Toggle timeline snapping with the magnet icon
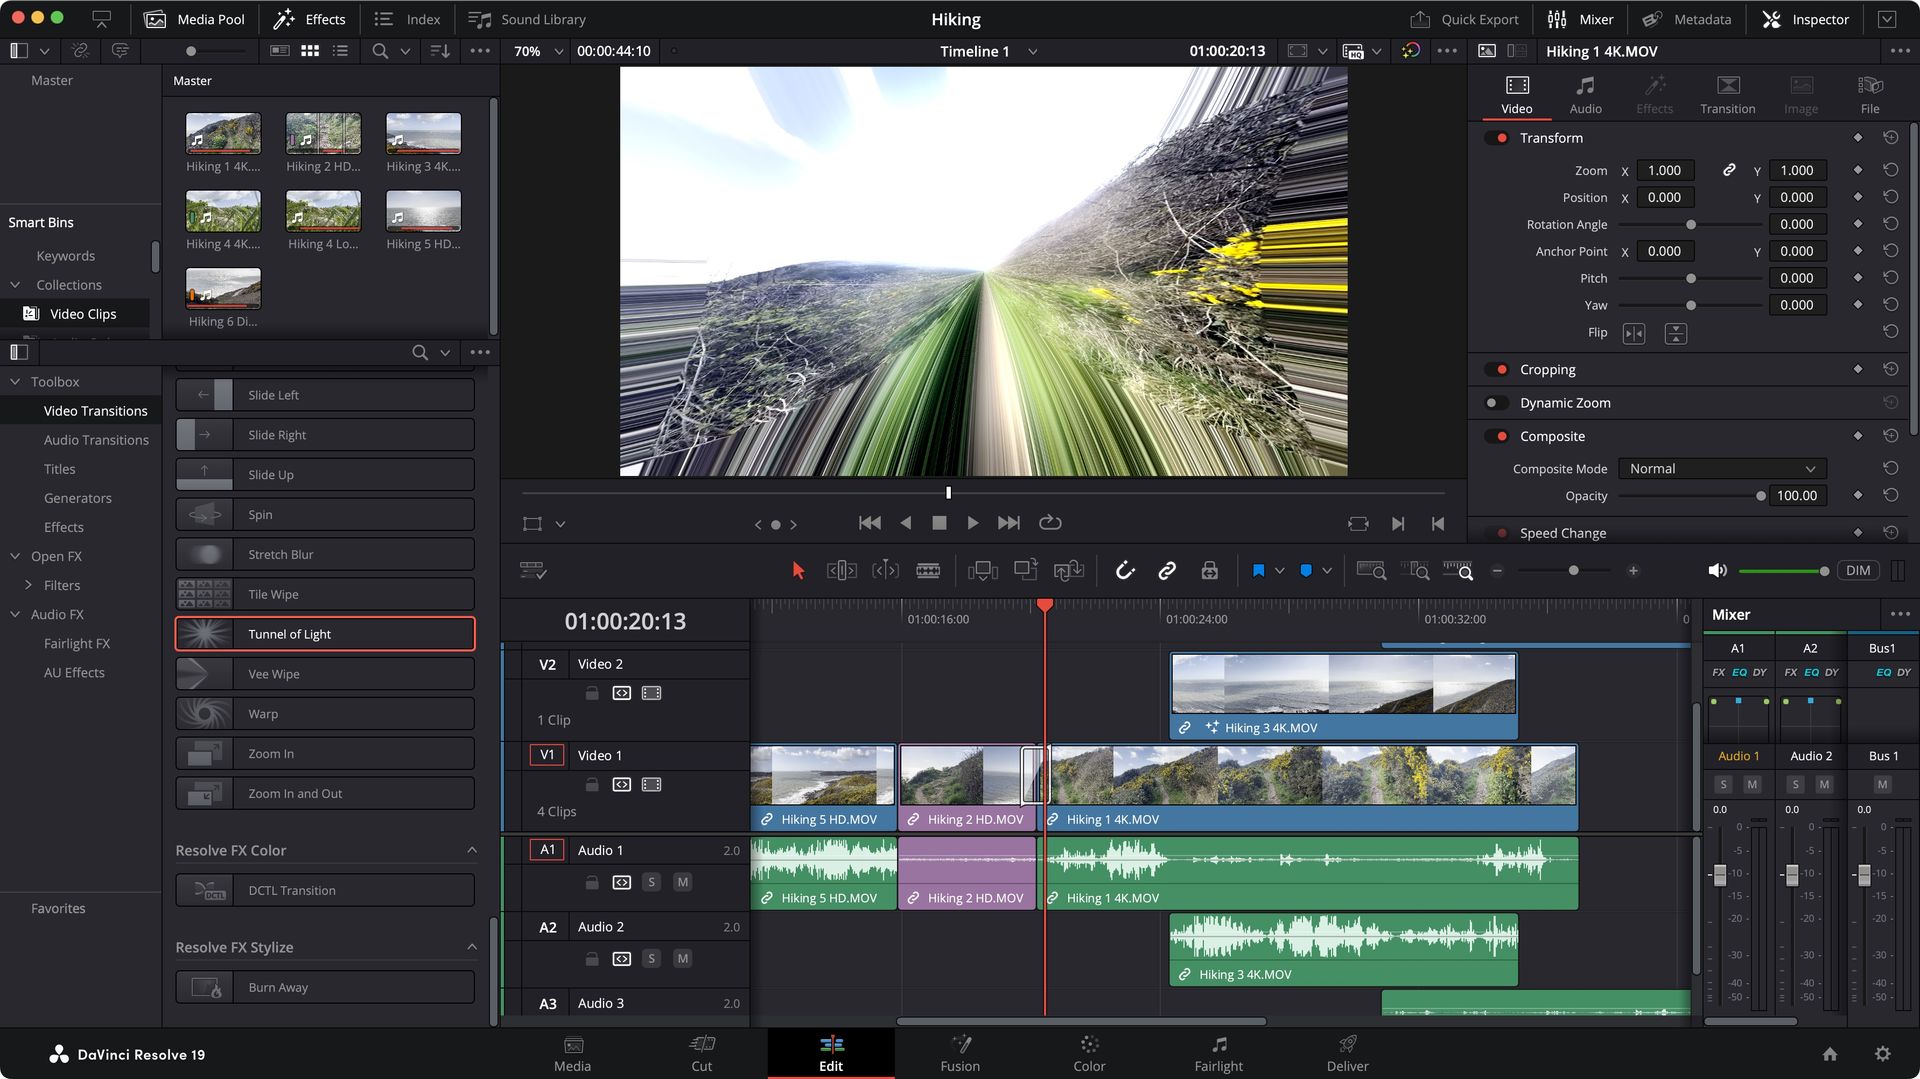 [1125, 570]
